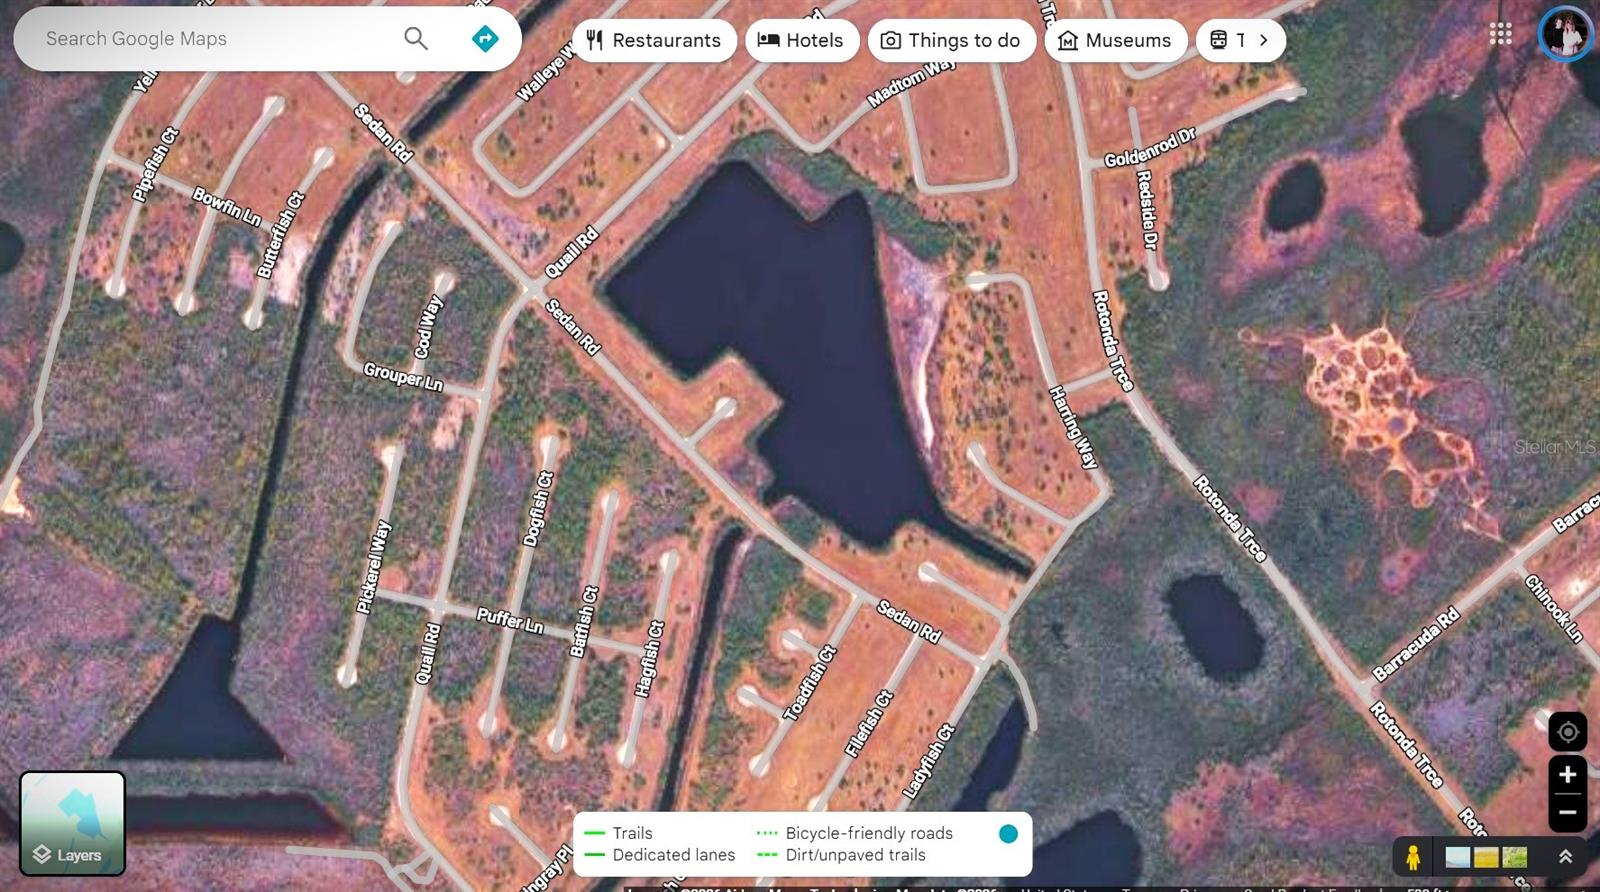
Task: Click the "Grouper Ln" street label
Action: point(403,376)
